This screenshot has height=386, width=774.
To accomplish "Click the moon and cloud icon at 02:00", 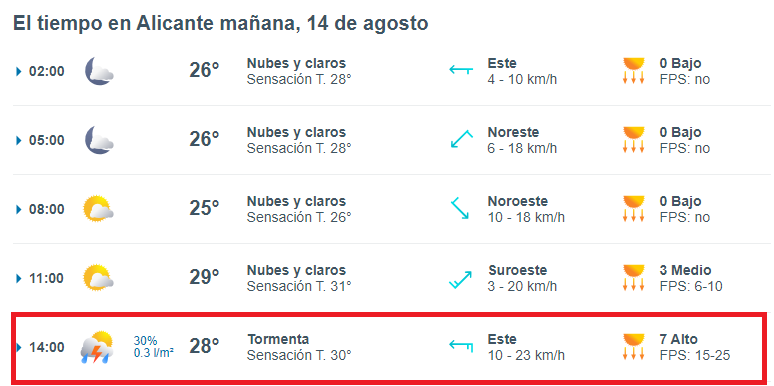I will point(99,71).
